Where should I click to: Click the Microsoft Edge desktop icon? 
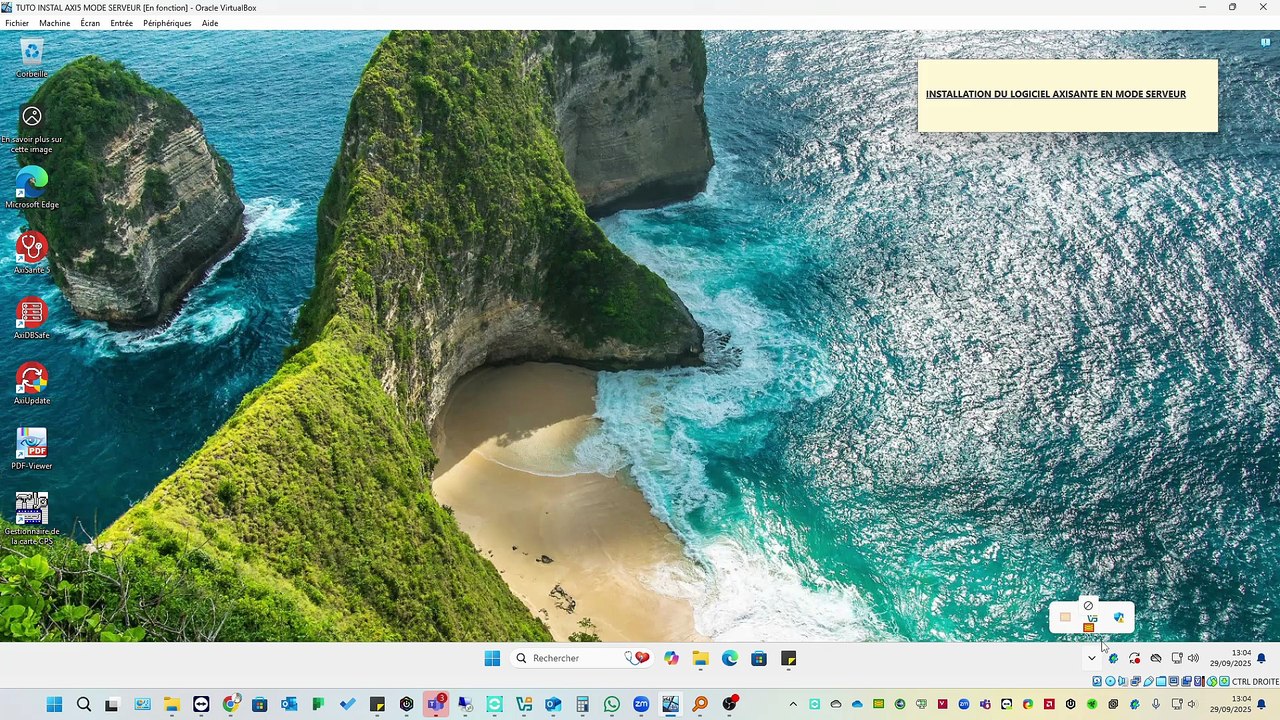click(x=32, y=188)
